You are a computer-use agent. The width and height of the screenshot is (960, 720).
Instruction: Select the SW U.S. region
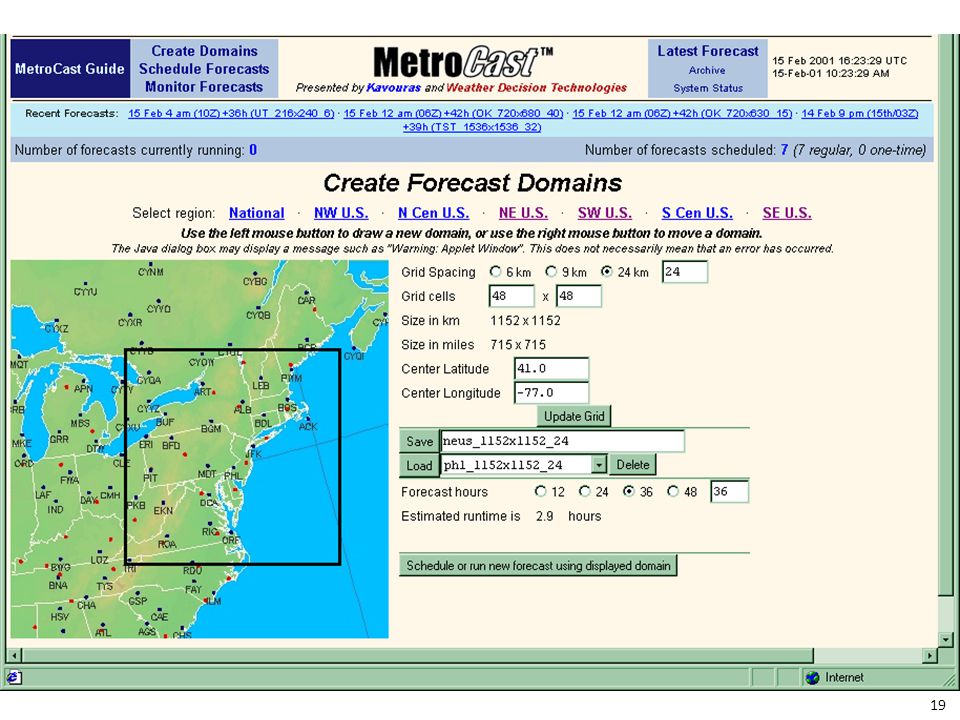tap(605, 213)
